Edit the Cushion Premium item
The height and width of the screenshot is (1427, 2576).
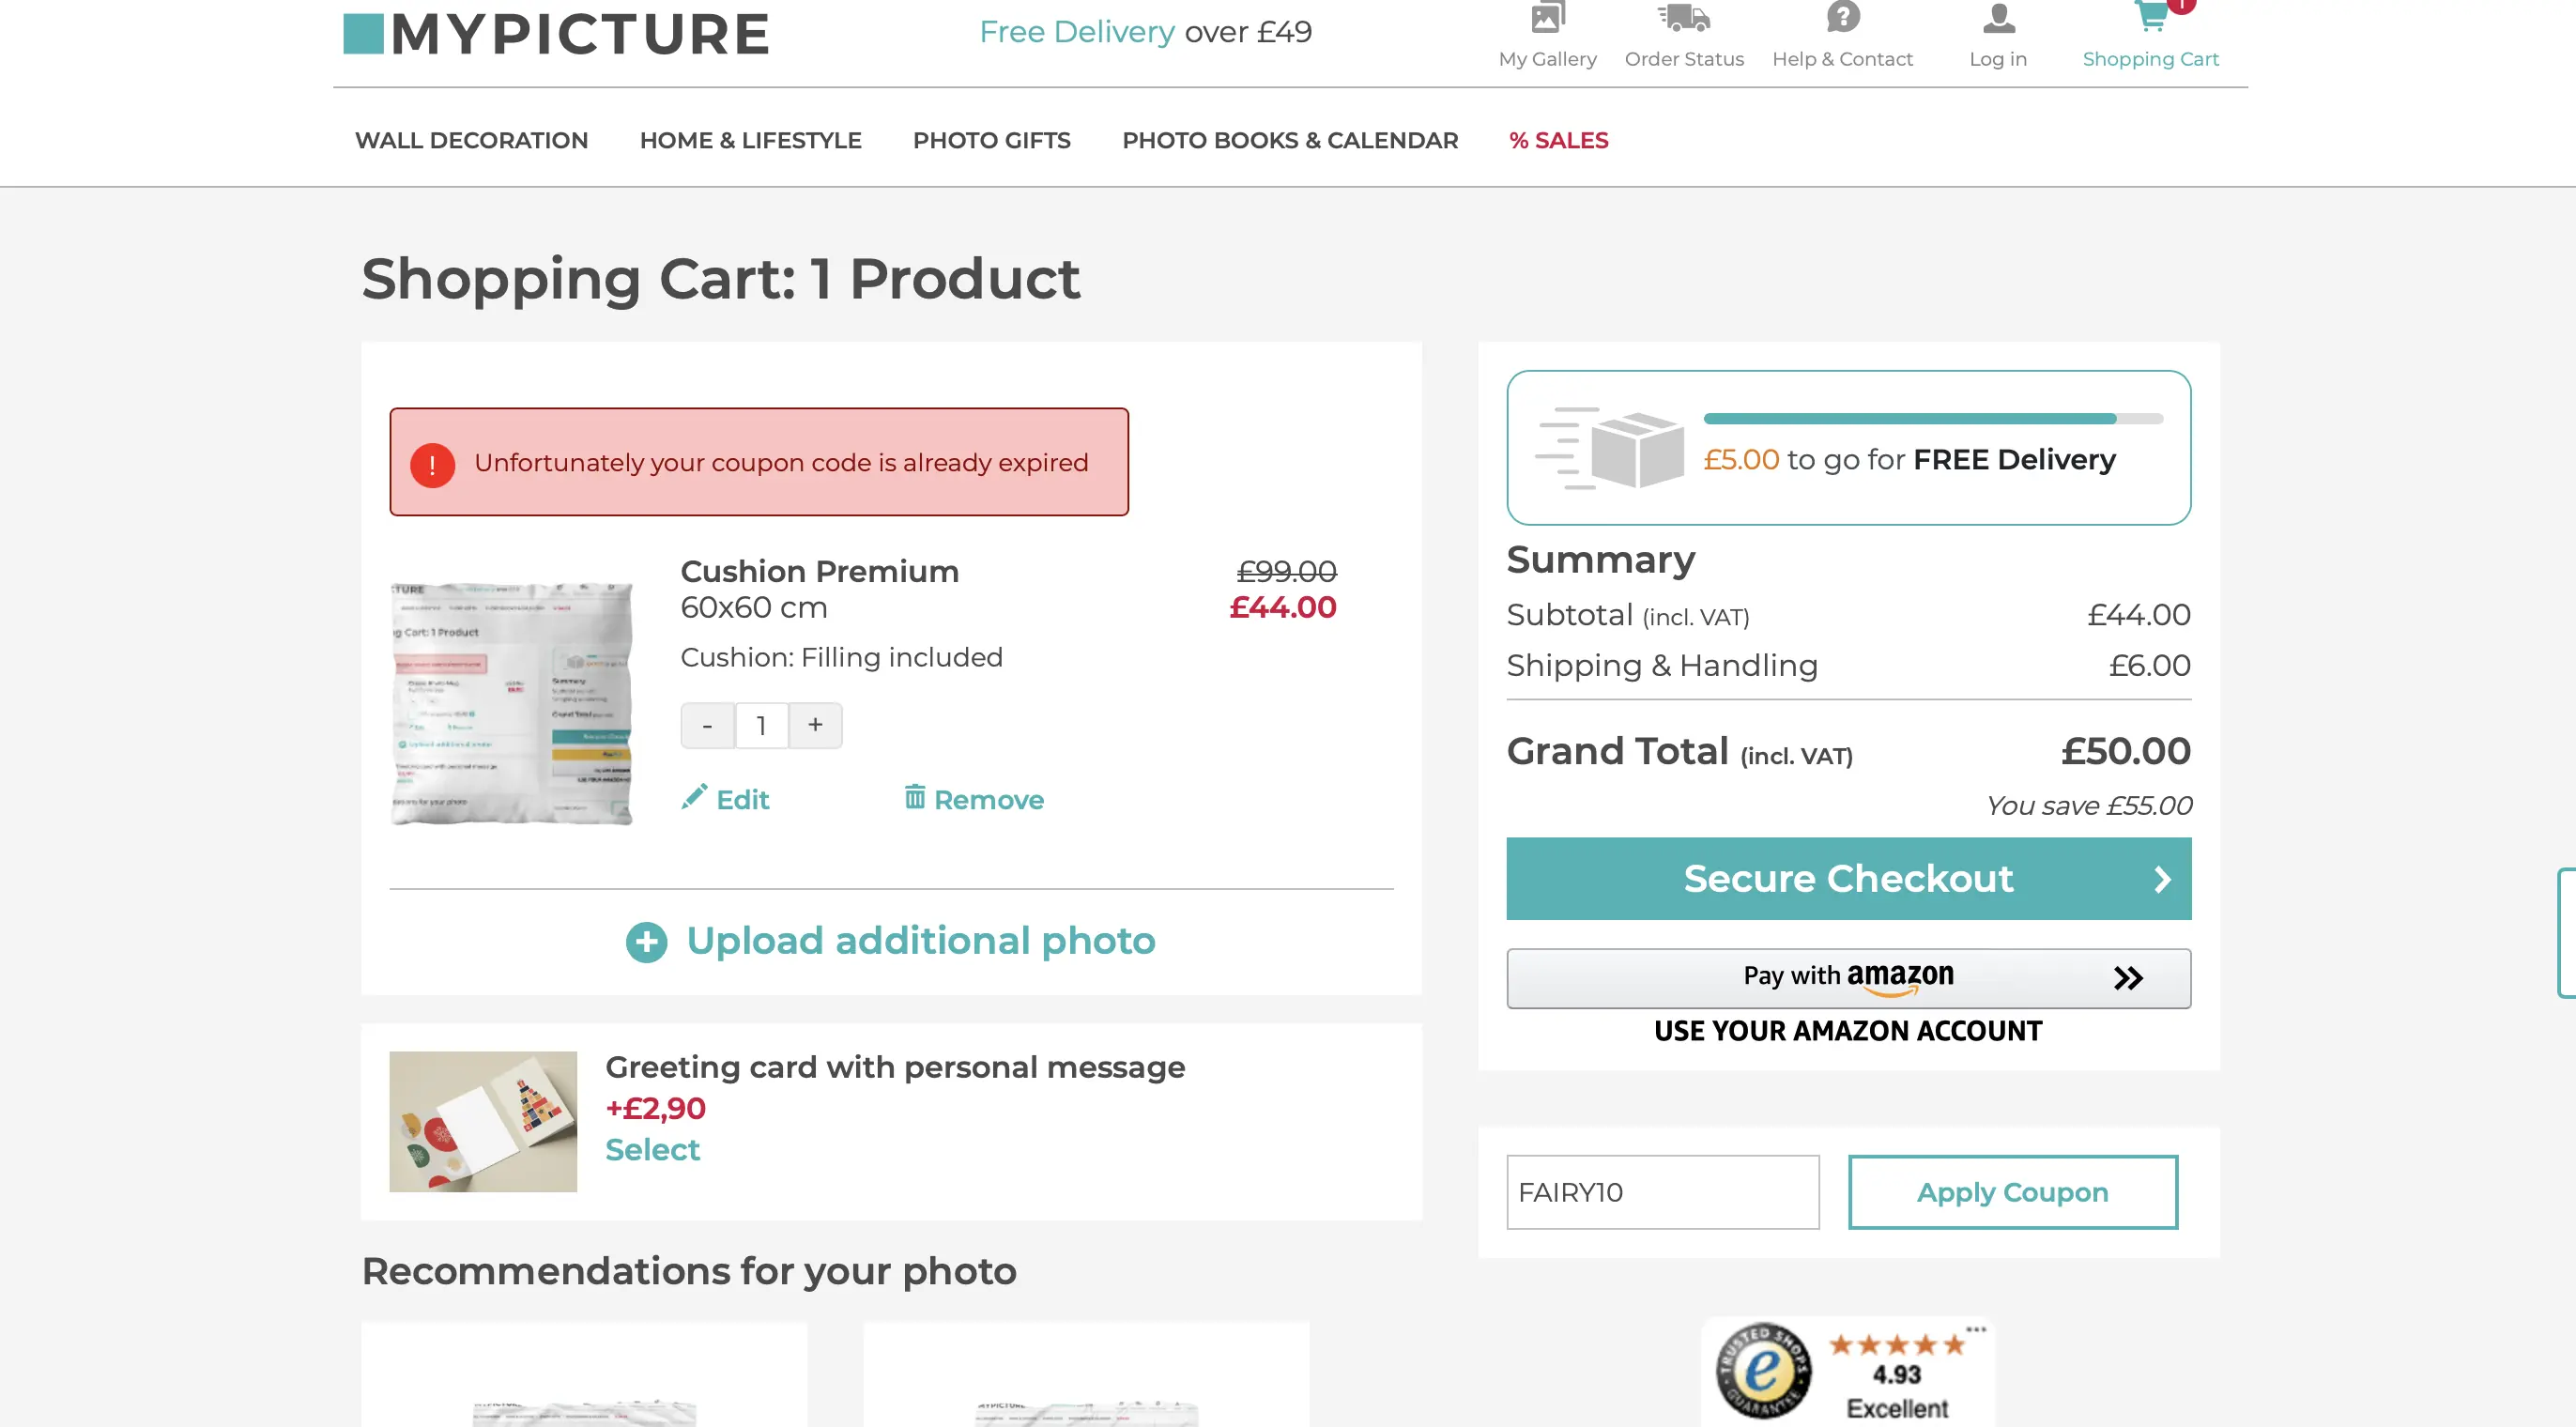pos(725,799)
